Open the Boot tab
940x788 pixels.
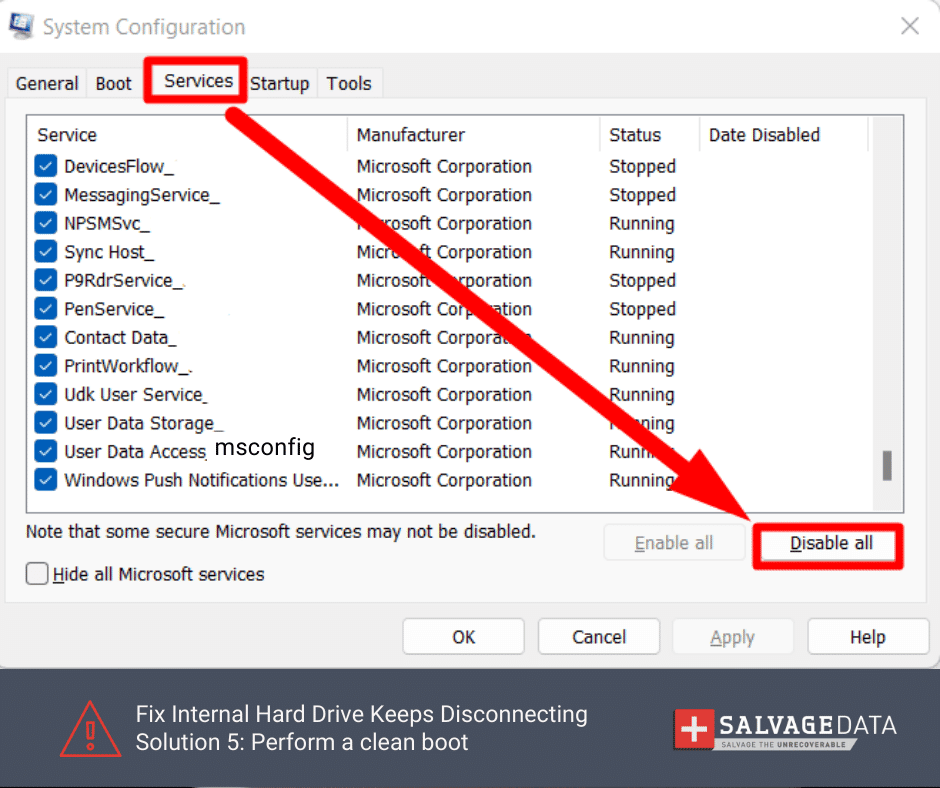tap(113, 84)
